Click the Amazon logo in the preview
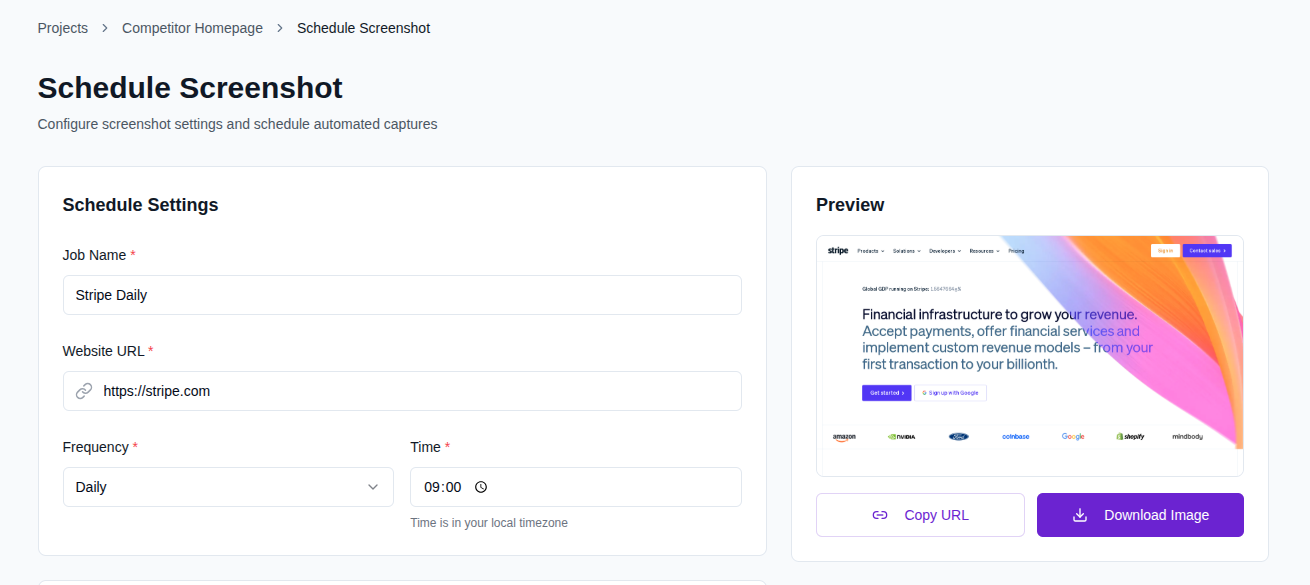The width and height of the screenshot is (1310, 585). coord(844,436)
